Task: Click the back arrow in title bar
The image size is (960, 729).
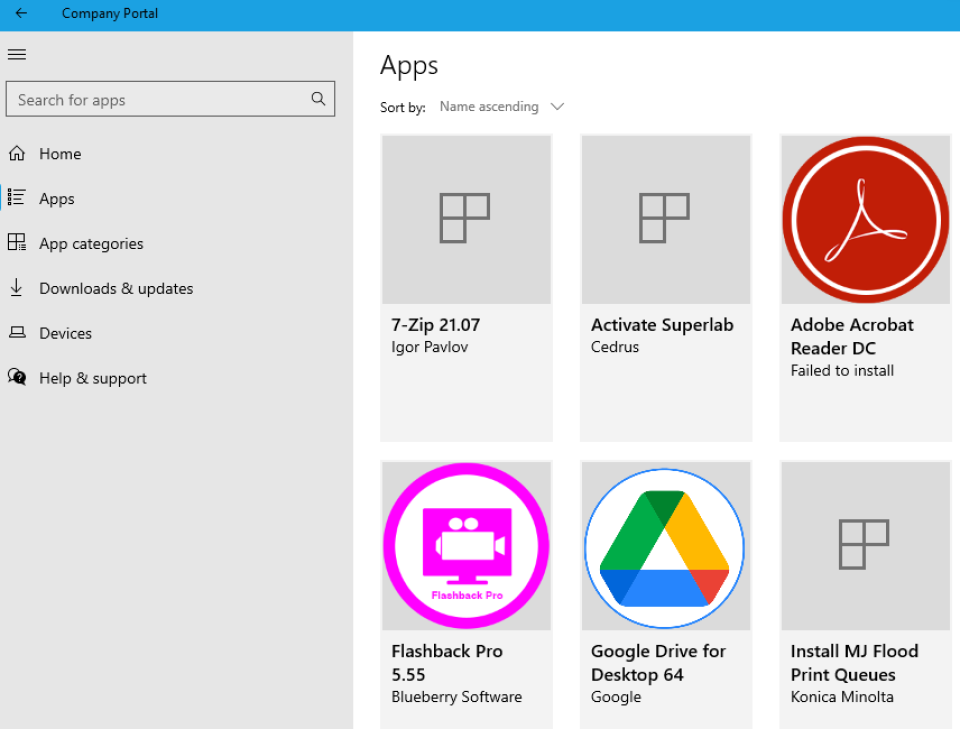Action: pos(21,13)
